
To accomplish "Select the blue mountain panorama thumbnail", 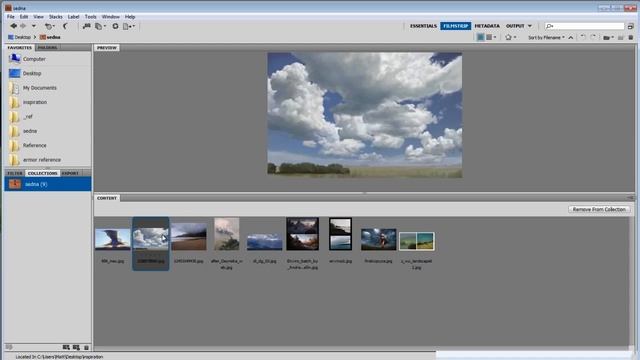I will (264, 242).
